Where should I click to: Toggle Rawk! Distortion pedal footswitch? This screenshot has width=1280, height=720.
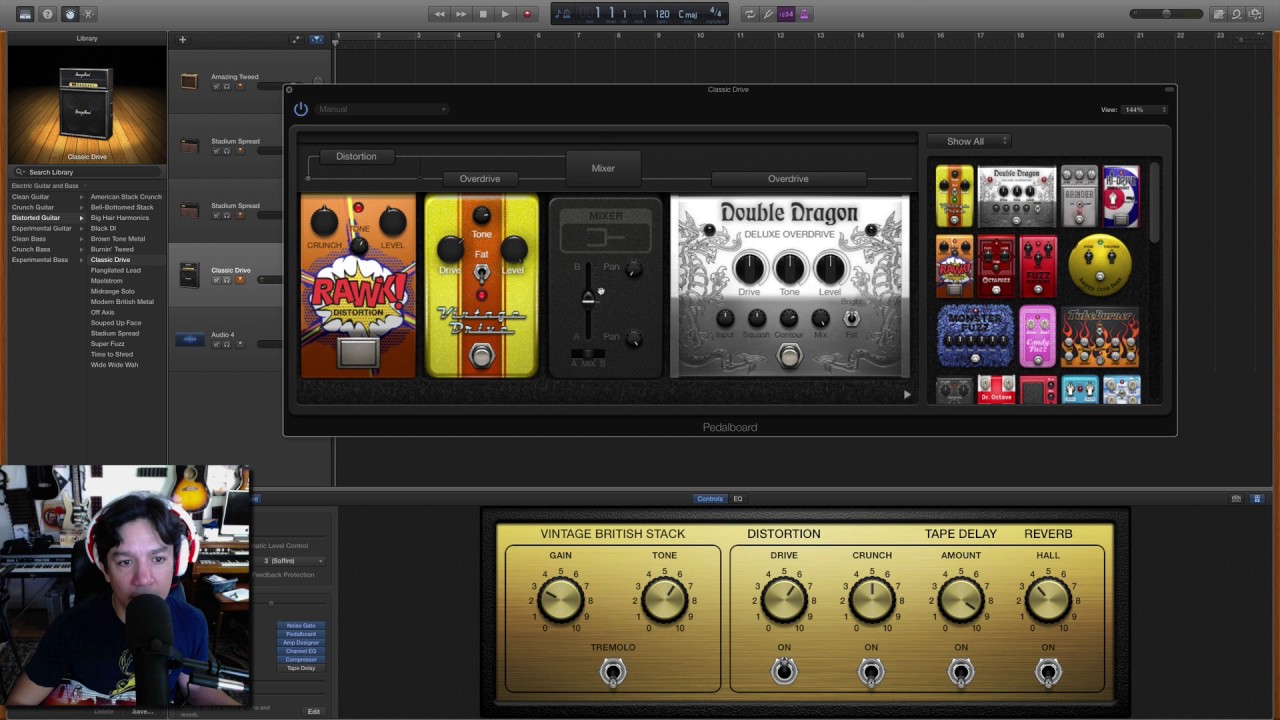click(x=358, y=351)
